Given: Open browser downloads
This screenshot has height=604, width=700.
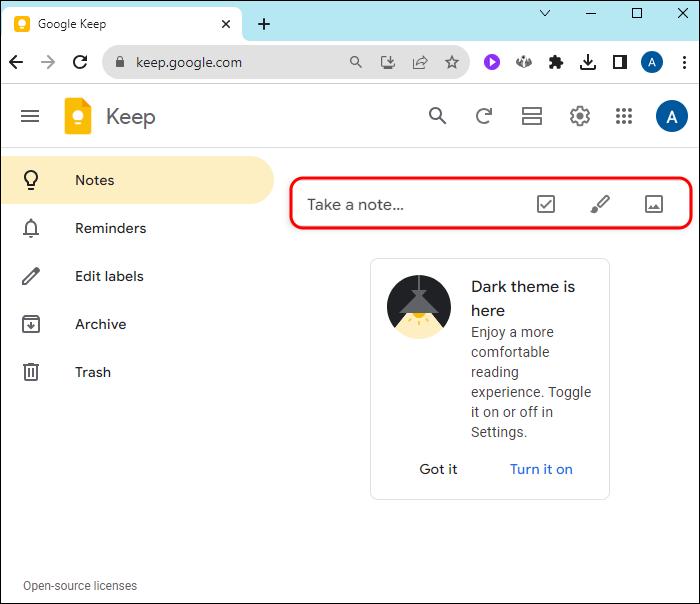Looking at the screenshot, I should 588,62.
